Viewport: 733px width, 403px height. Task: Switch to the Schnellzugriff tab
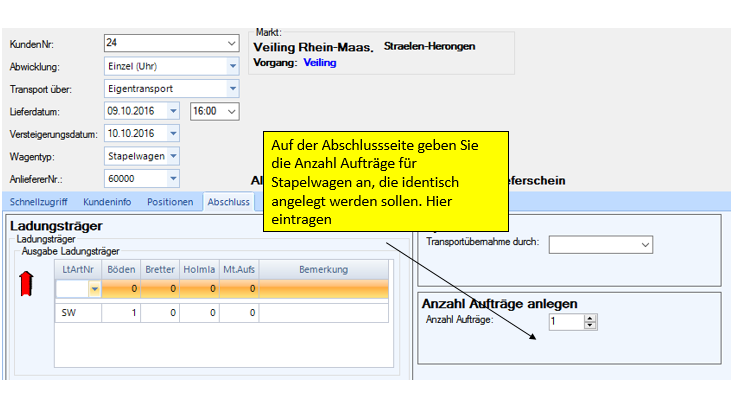click(40, 202)
